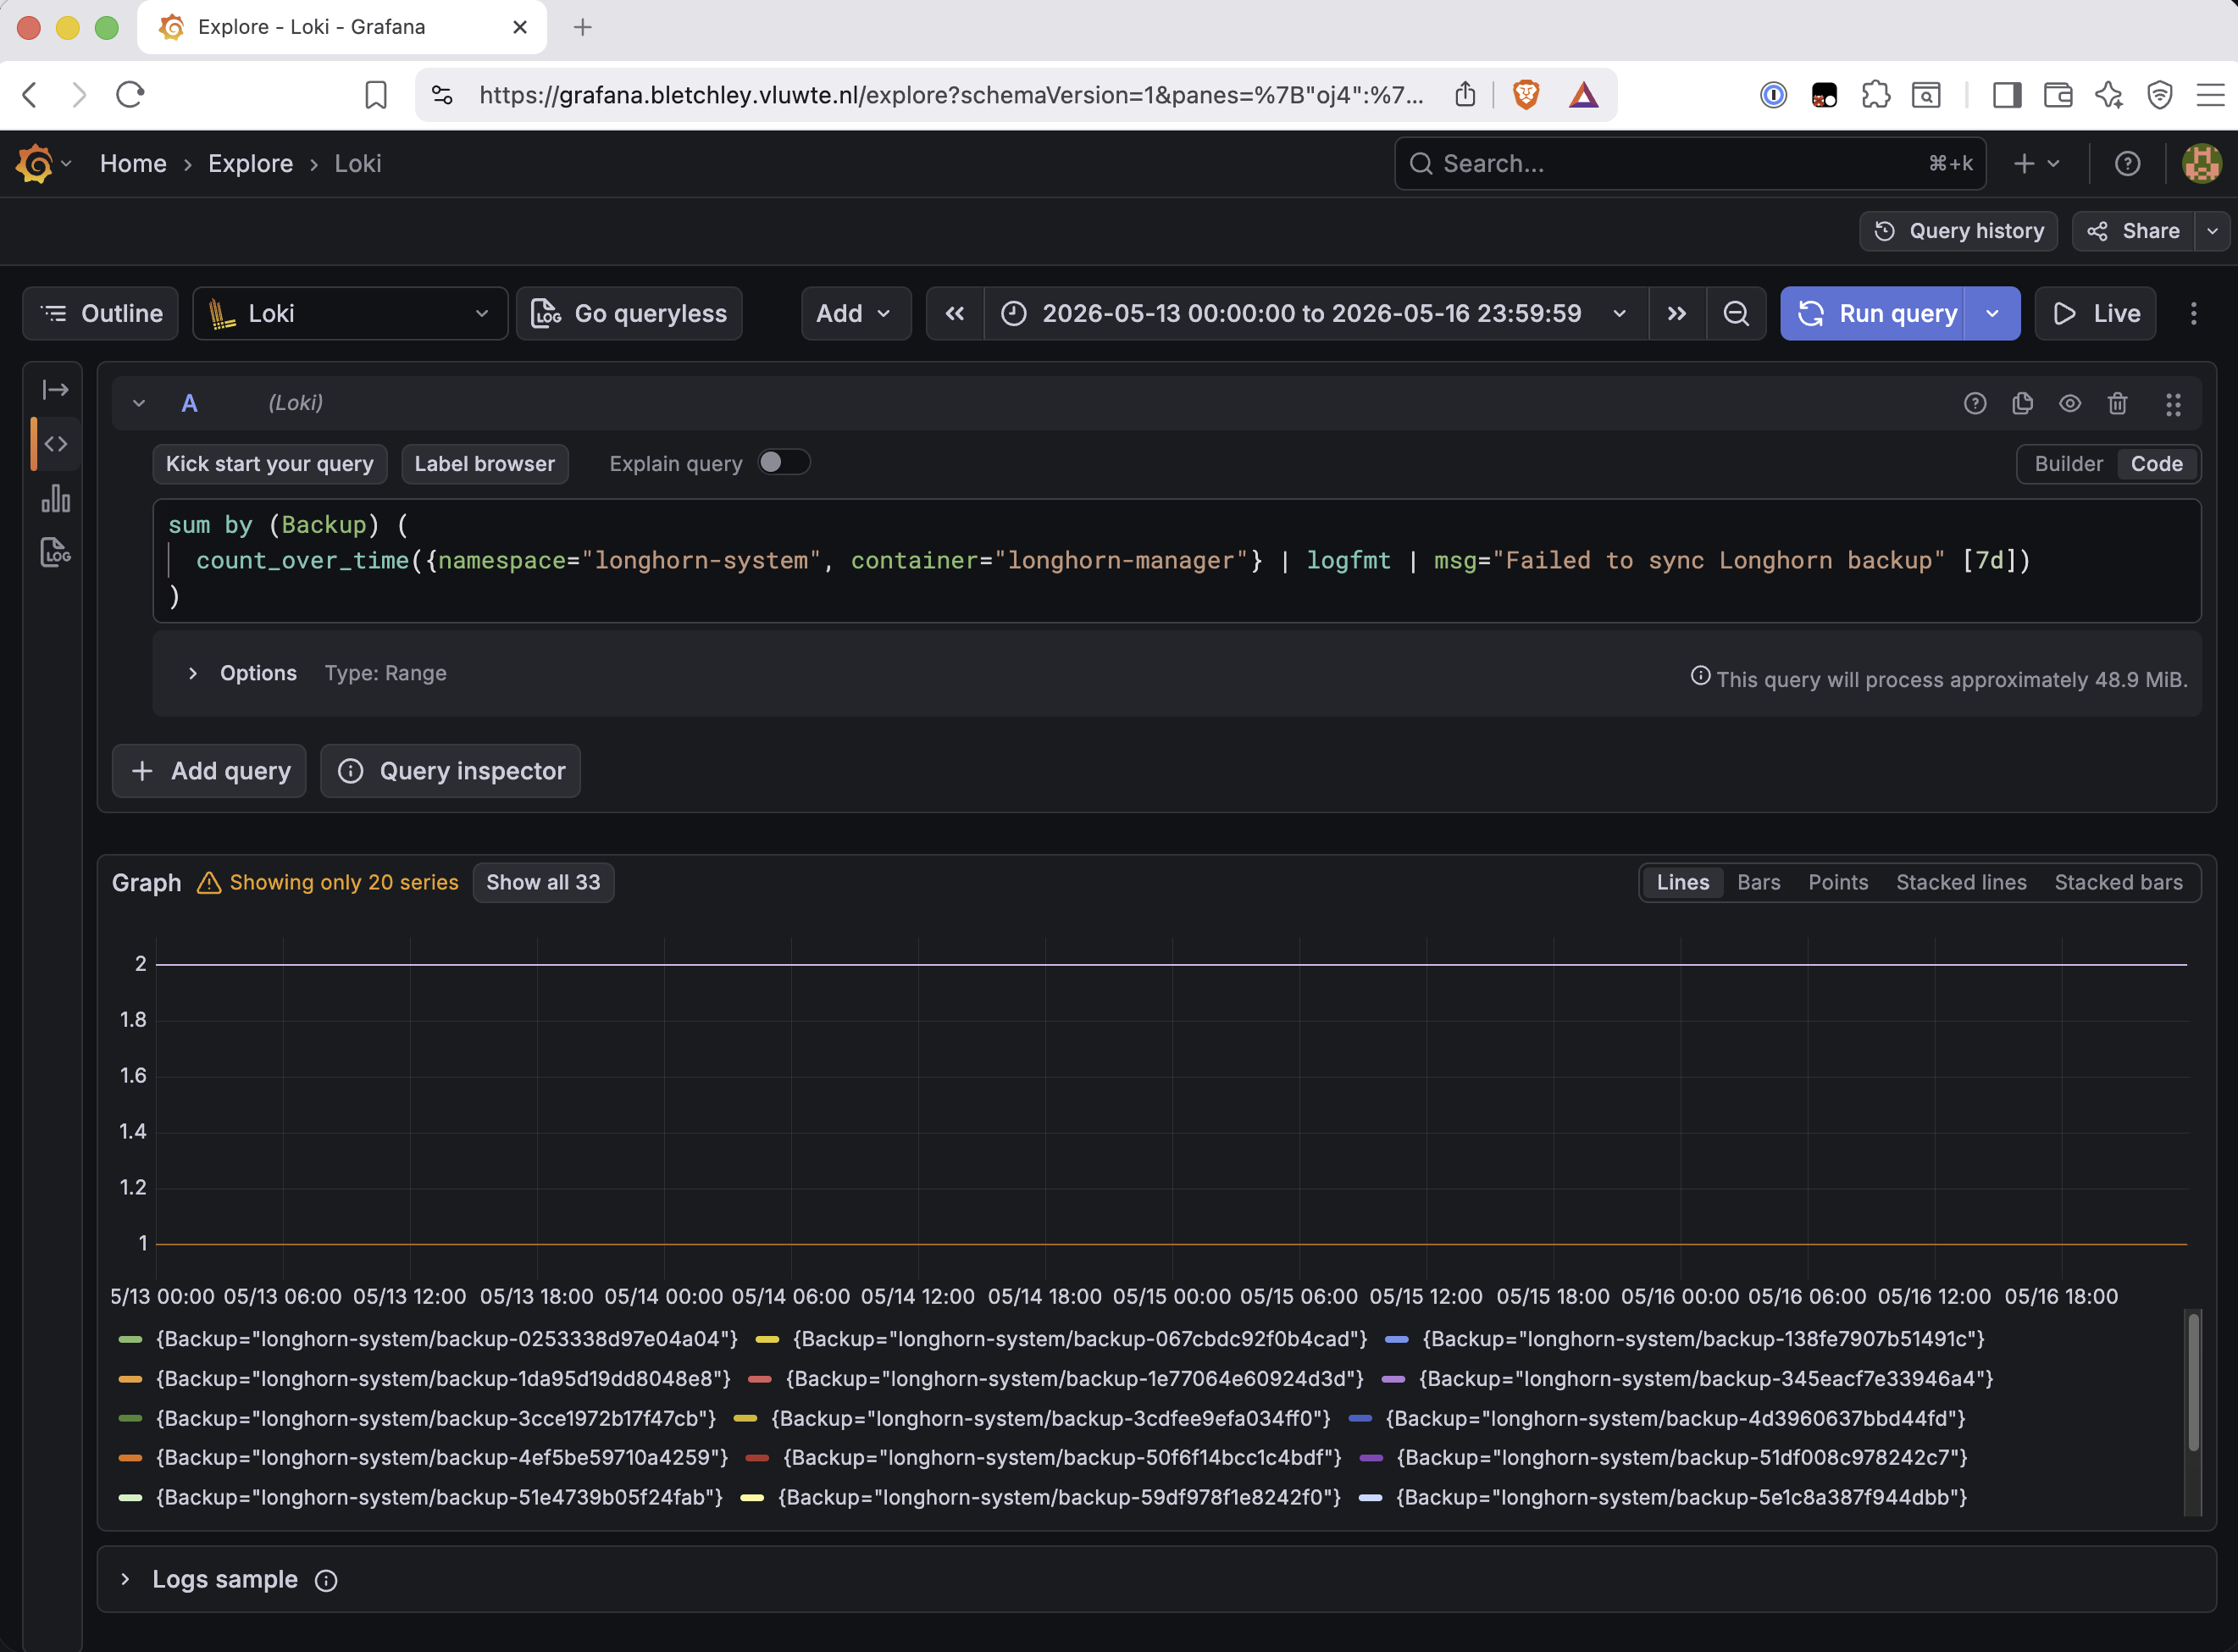Delete query A with trash icon

(x=2117, y=403)
